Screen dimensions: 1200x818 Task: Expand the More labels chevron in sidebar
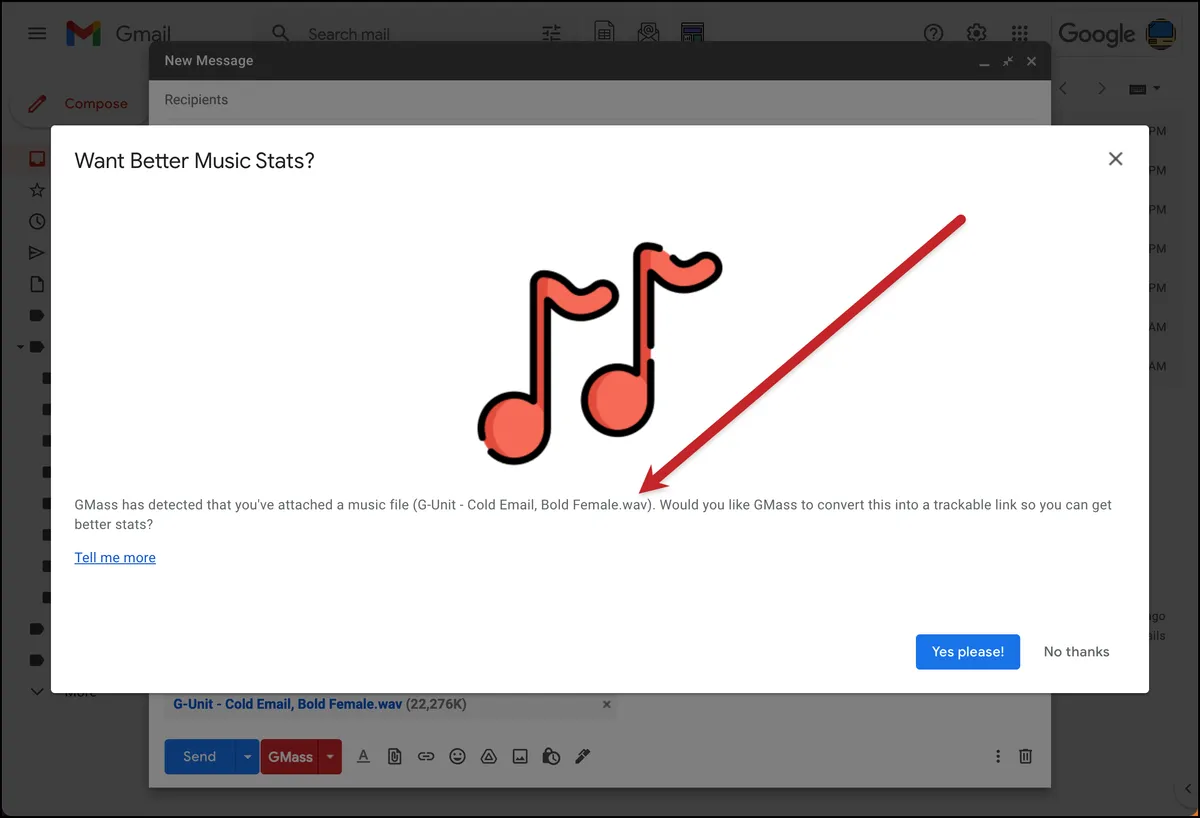[37, 691]
